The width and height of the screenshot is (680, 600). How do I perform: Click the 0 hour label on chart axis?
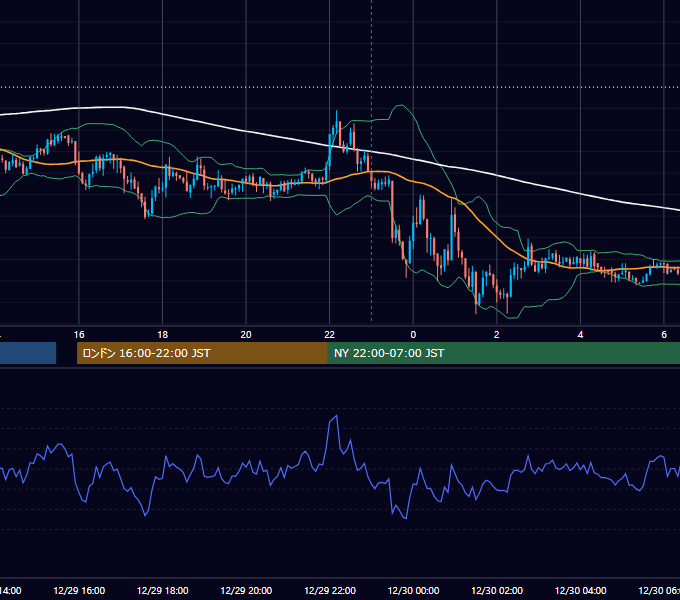click(x=413, y=334)
